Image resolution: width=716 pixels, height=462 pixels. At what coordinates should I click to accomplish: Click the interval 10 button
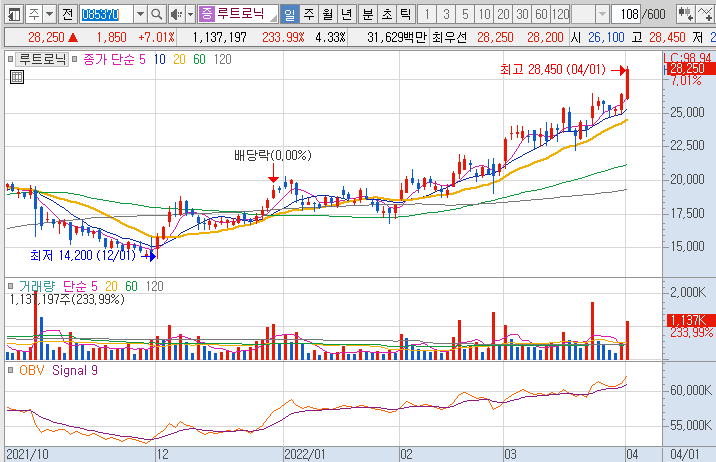tap(484, 15)
